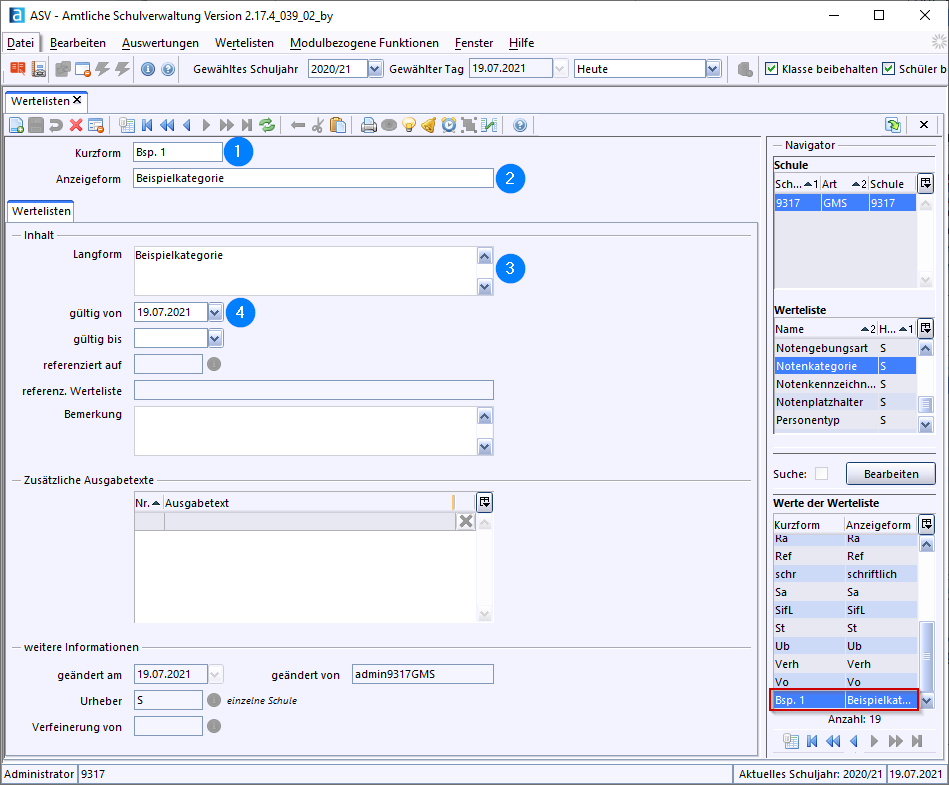This screenshot has height=785, width=949.
Task: Toggle the Klasse beibehalten checkbox
Action: point(771,69)
